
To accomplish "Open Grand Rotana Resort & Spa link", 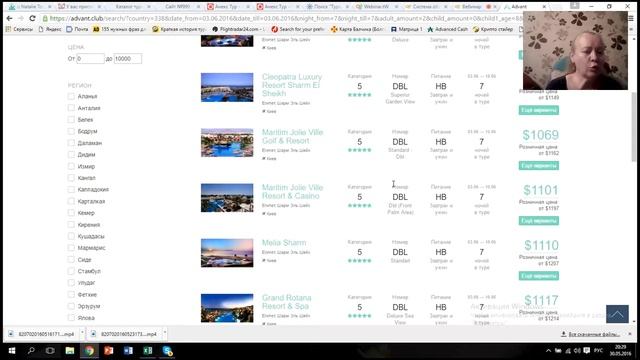I will point(287,302).
